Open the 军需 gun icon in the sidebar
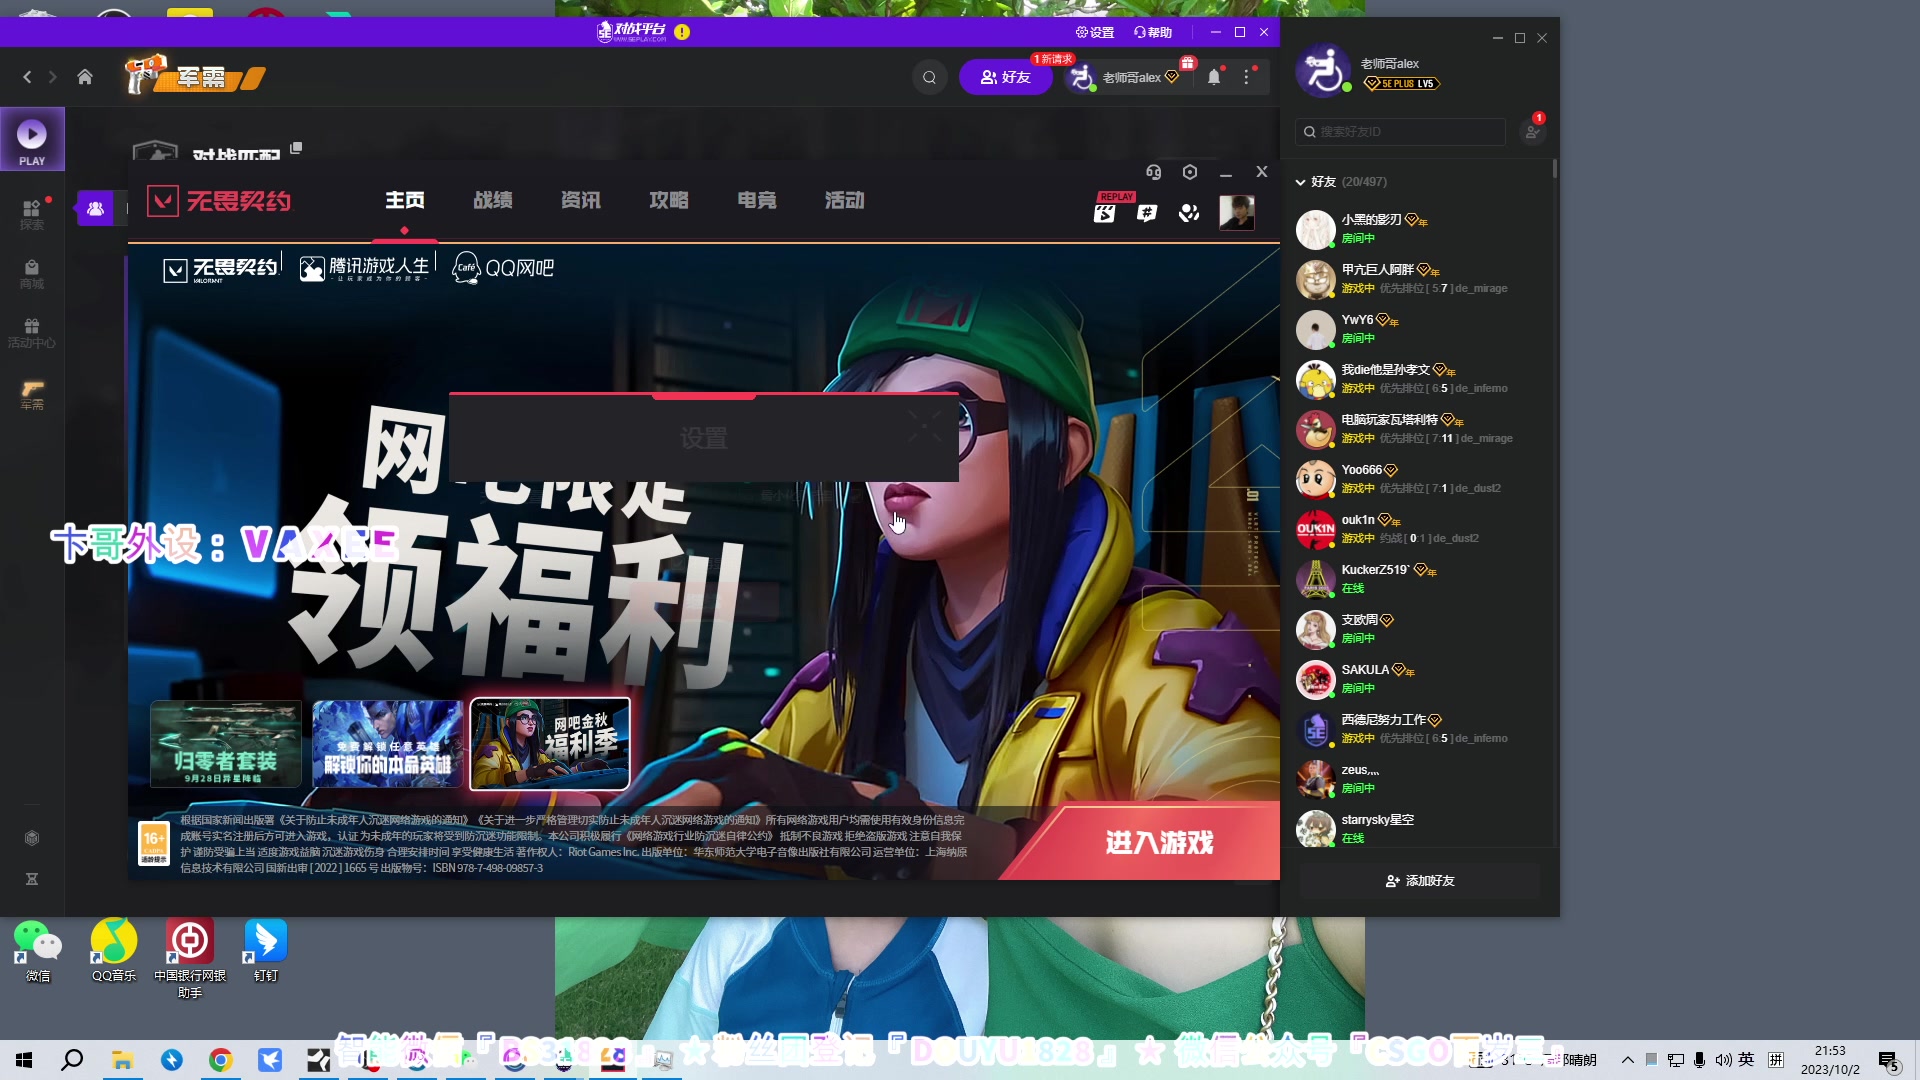This screenshot has height=1080, width=1920. pyautogui.click(x=32, y=394)
